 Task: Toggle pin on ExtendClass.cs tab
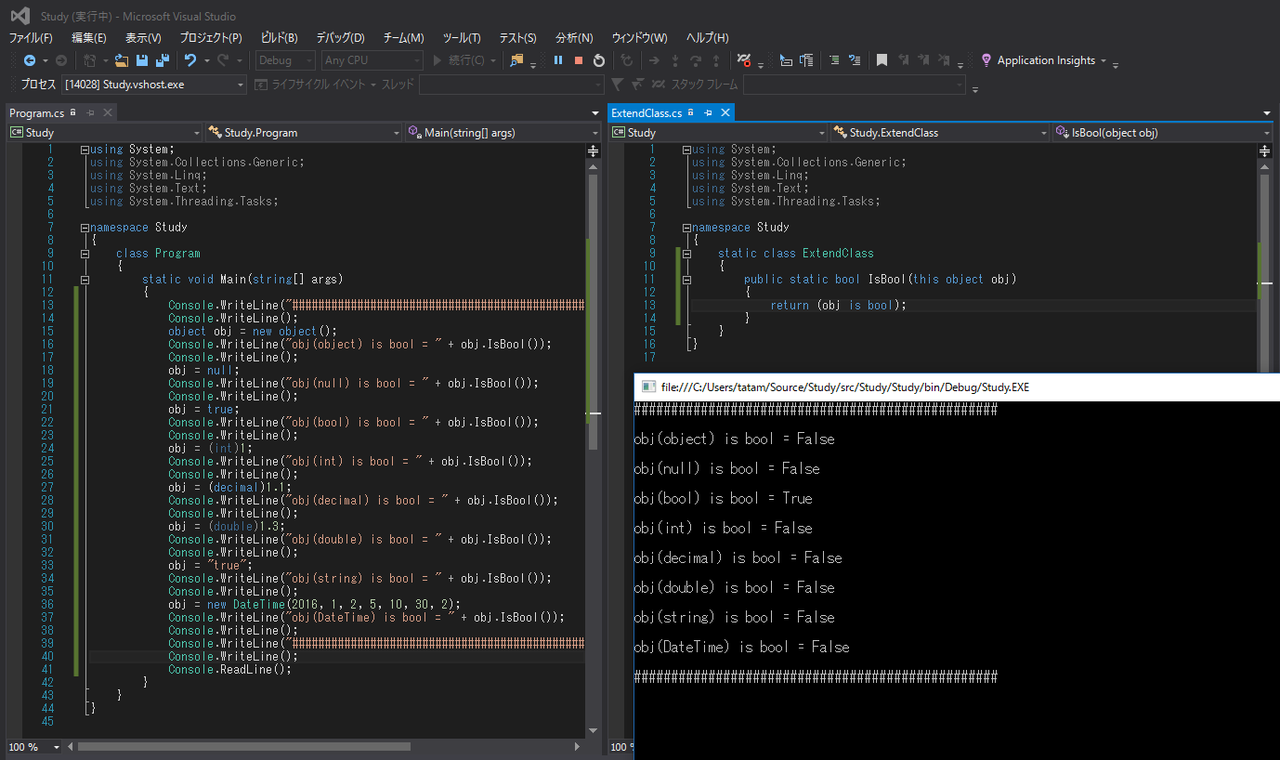click(x=707, y=113)
